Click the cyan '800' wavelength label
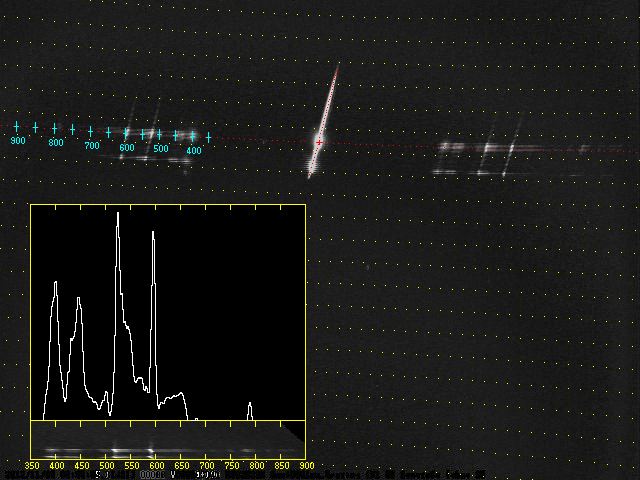The image size is (640, 480). point(56,142)
